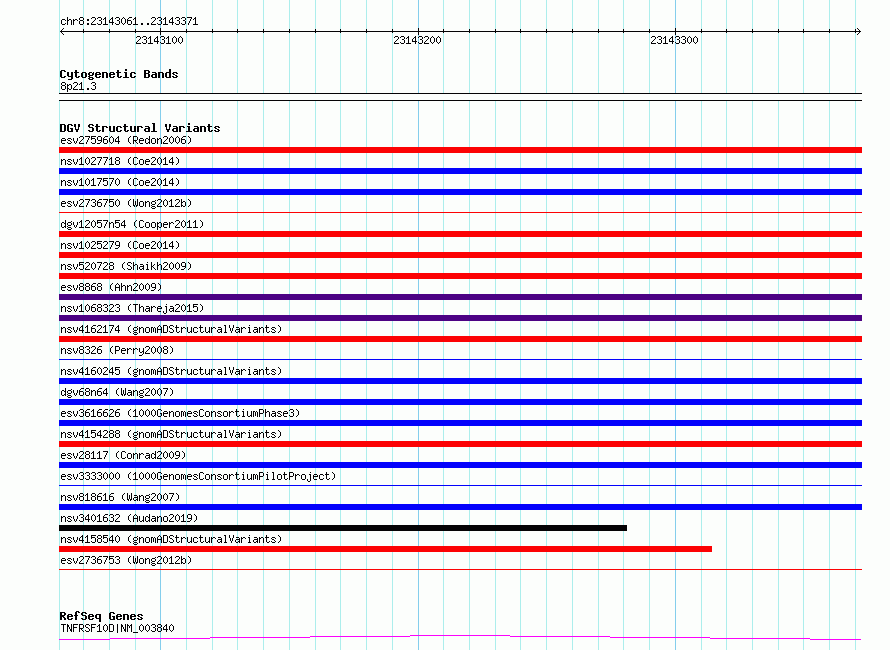Image resolution: width=890 pixels, height=650 pixels.
Task: Click the red bar under esv2759604
Action: (x=460, y=150)
